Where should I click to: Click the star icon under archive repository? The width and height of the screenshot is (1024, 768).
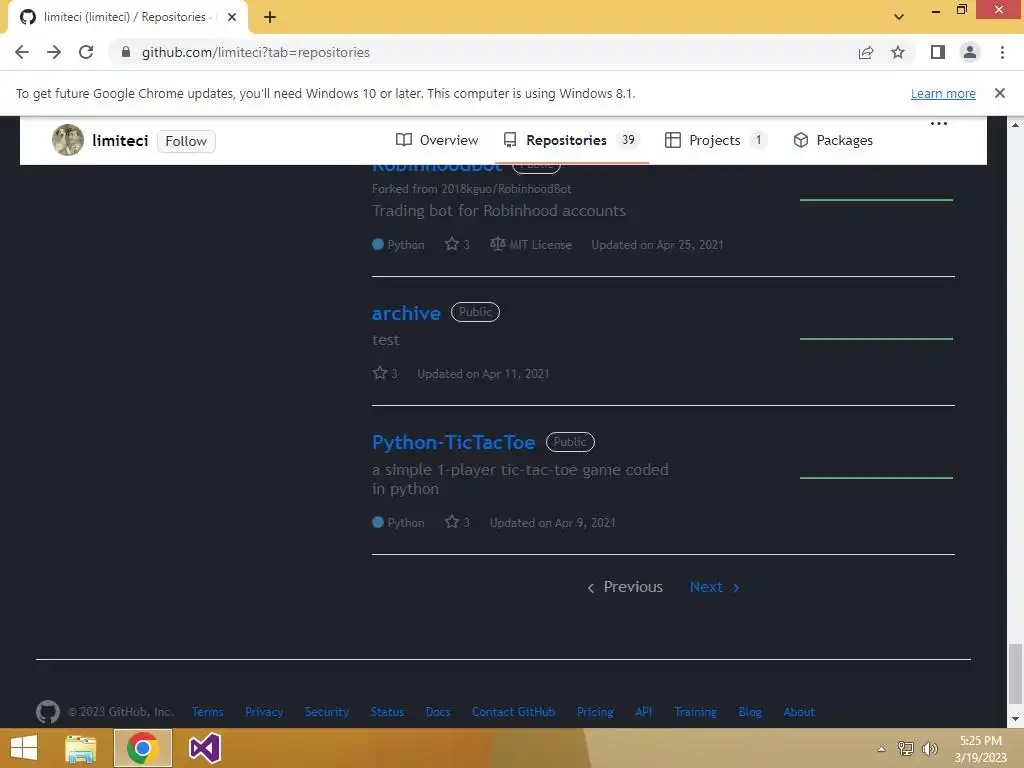(x=379, y=373)
